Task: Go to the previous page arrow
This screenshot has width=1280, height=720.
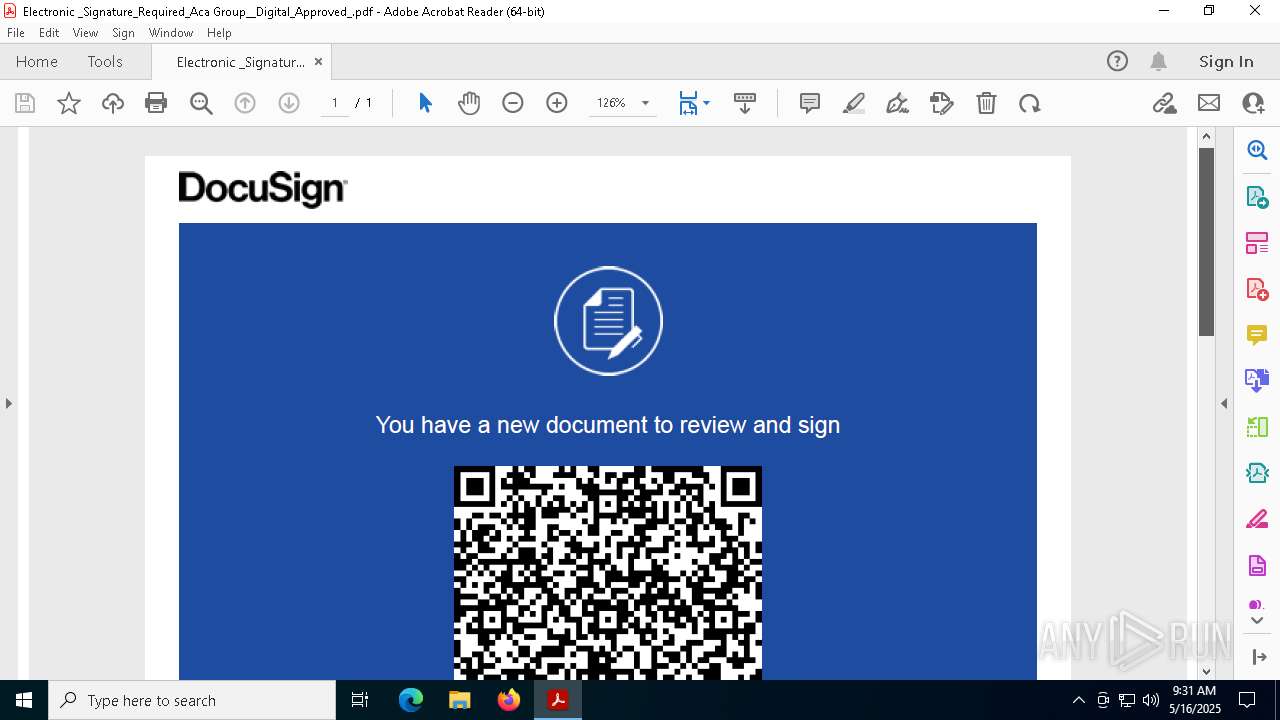Action: pos(245,103)
